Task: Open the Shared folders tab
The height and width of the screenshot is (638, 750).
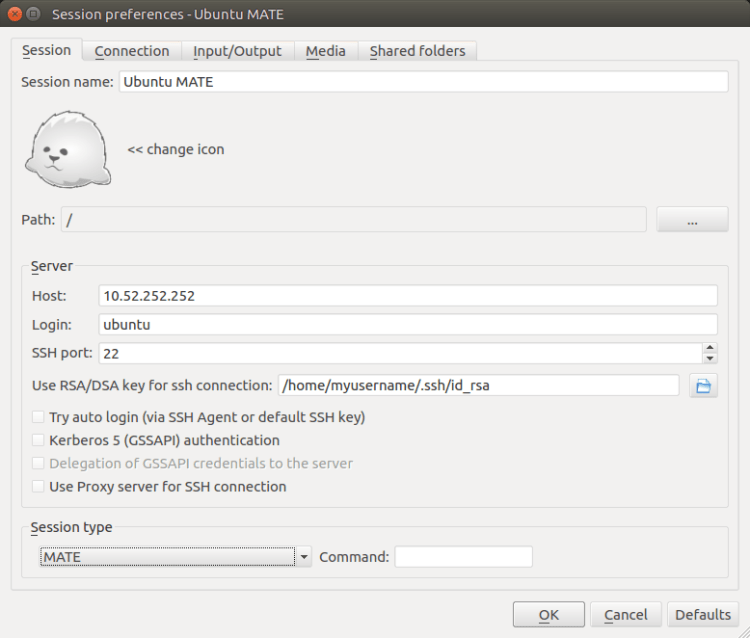Action: tap(417, 51)
